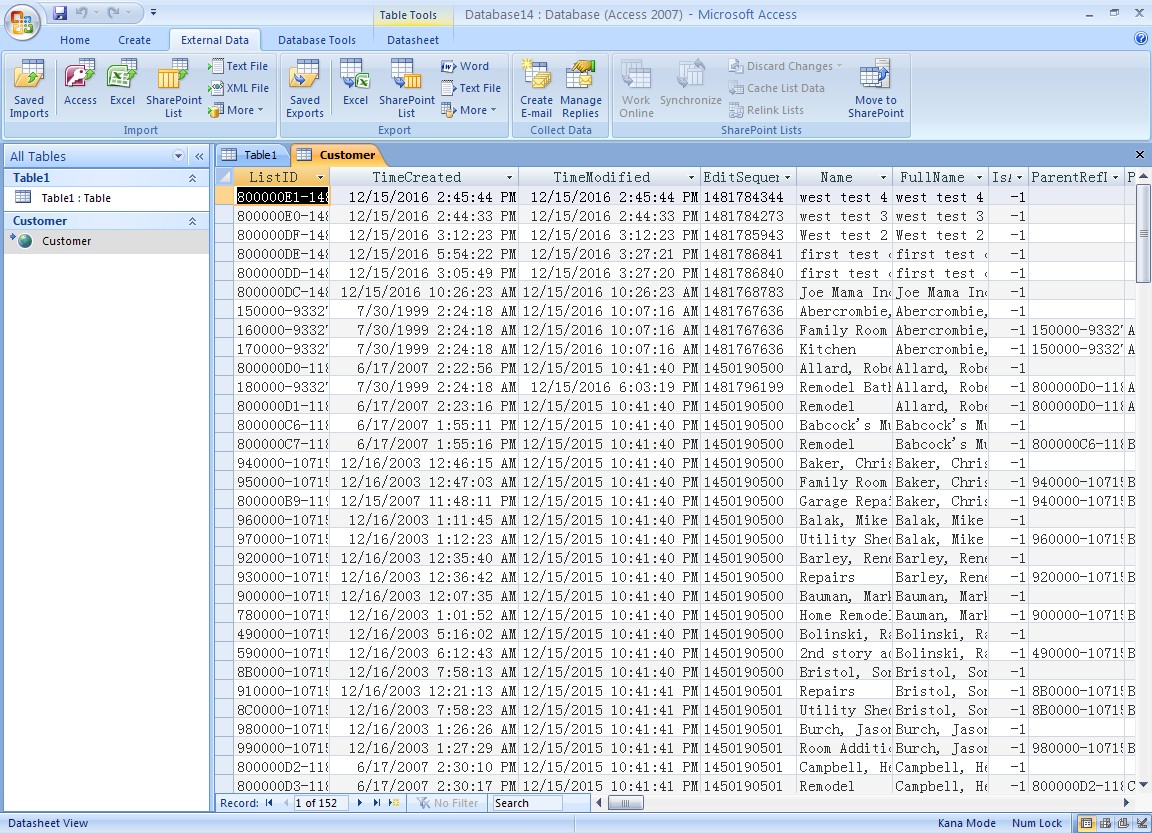Switch to PivotTable View via status bar icon
Screen dimensions: 1152x833
pos(1105,823)
